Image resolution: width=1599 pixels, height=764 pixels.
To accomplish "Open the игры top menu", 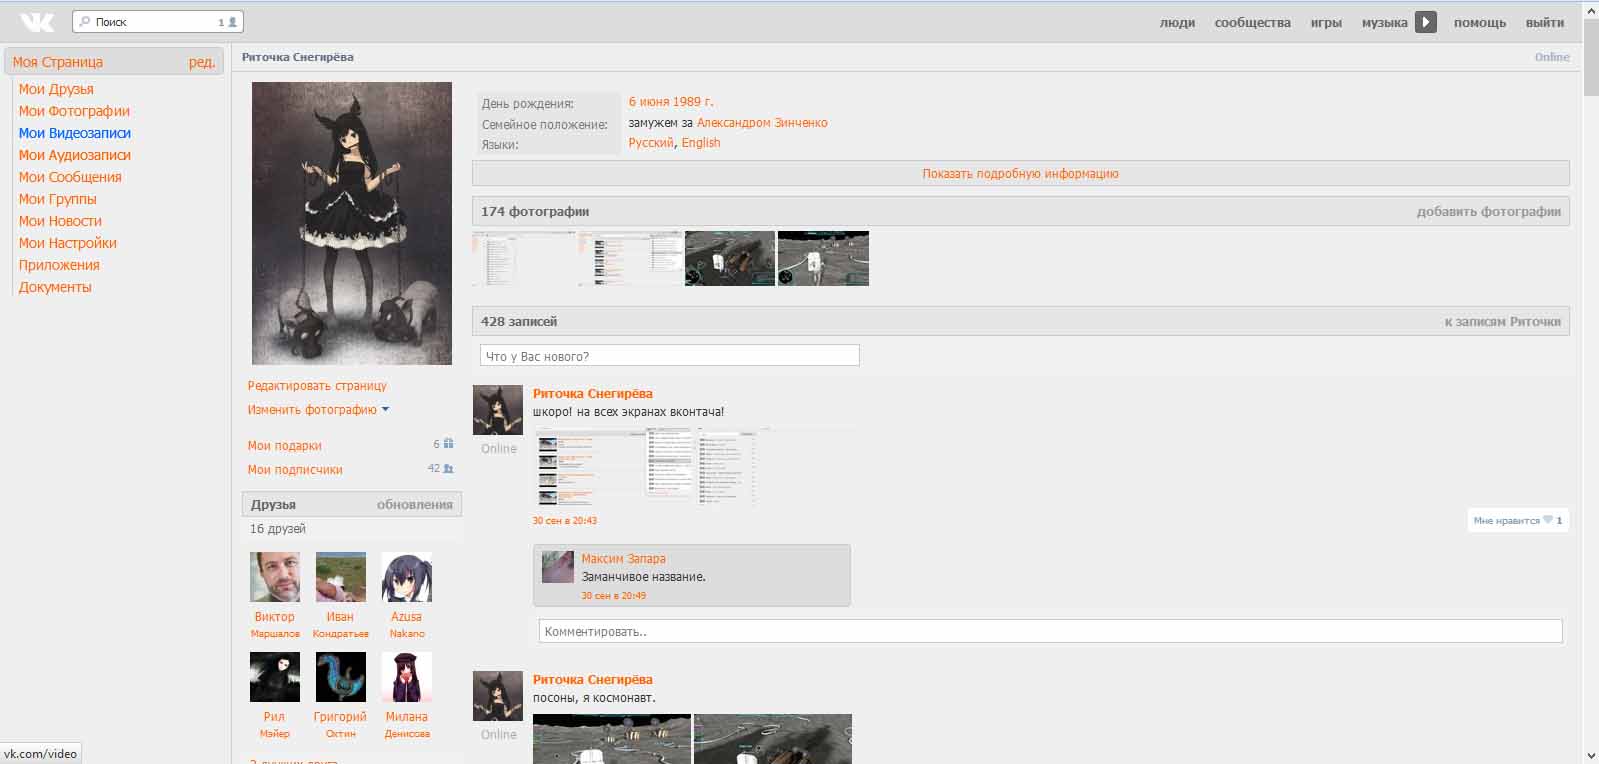I will tap(1326, 22).
